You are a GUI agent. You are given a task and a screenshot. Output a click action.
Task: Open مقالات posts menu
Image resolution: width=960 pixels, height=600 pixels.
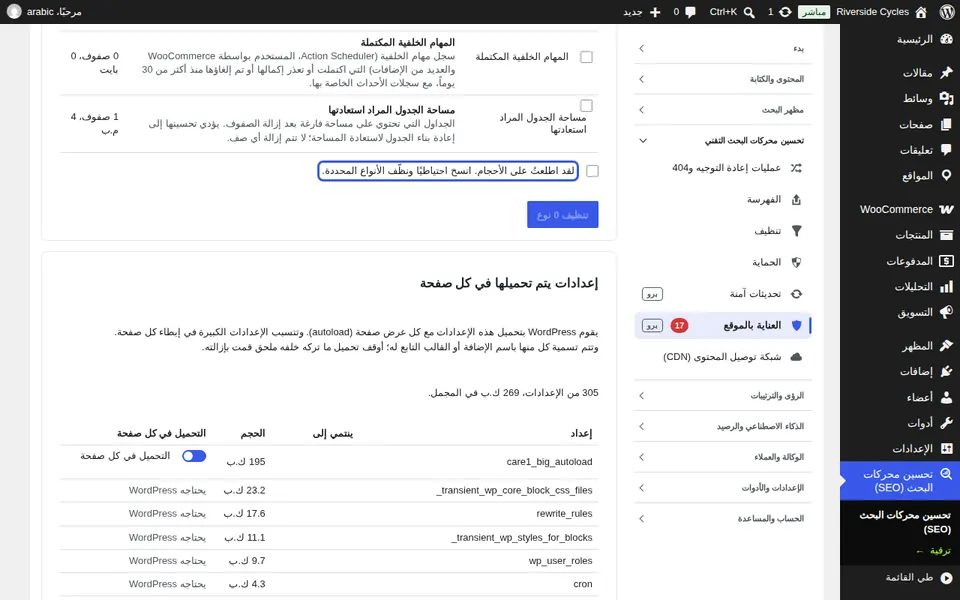click(x=927, y=73)
